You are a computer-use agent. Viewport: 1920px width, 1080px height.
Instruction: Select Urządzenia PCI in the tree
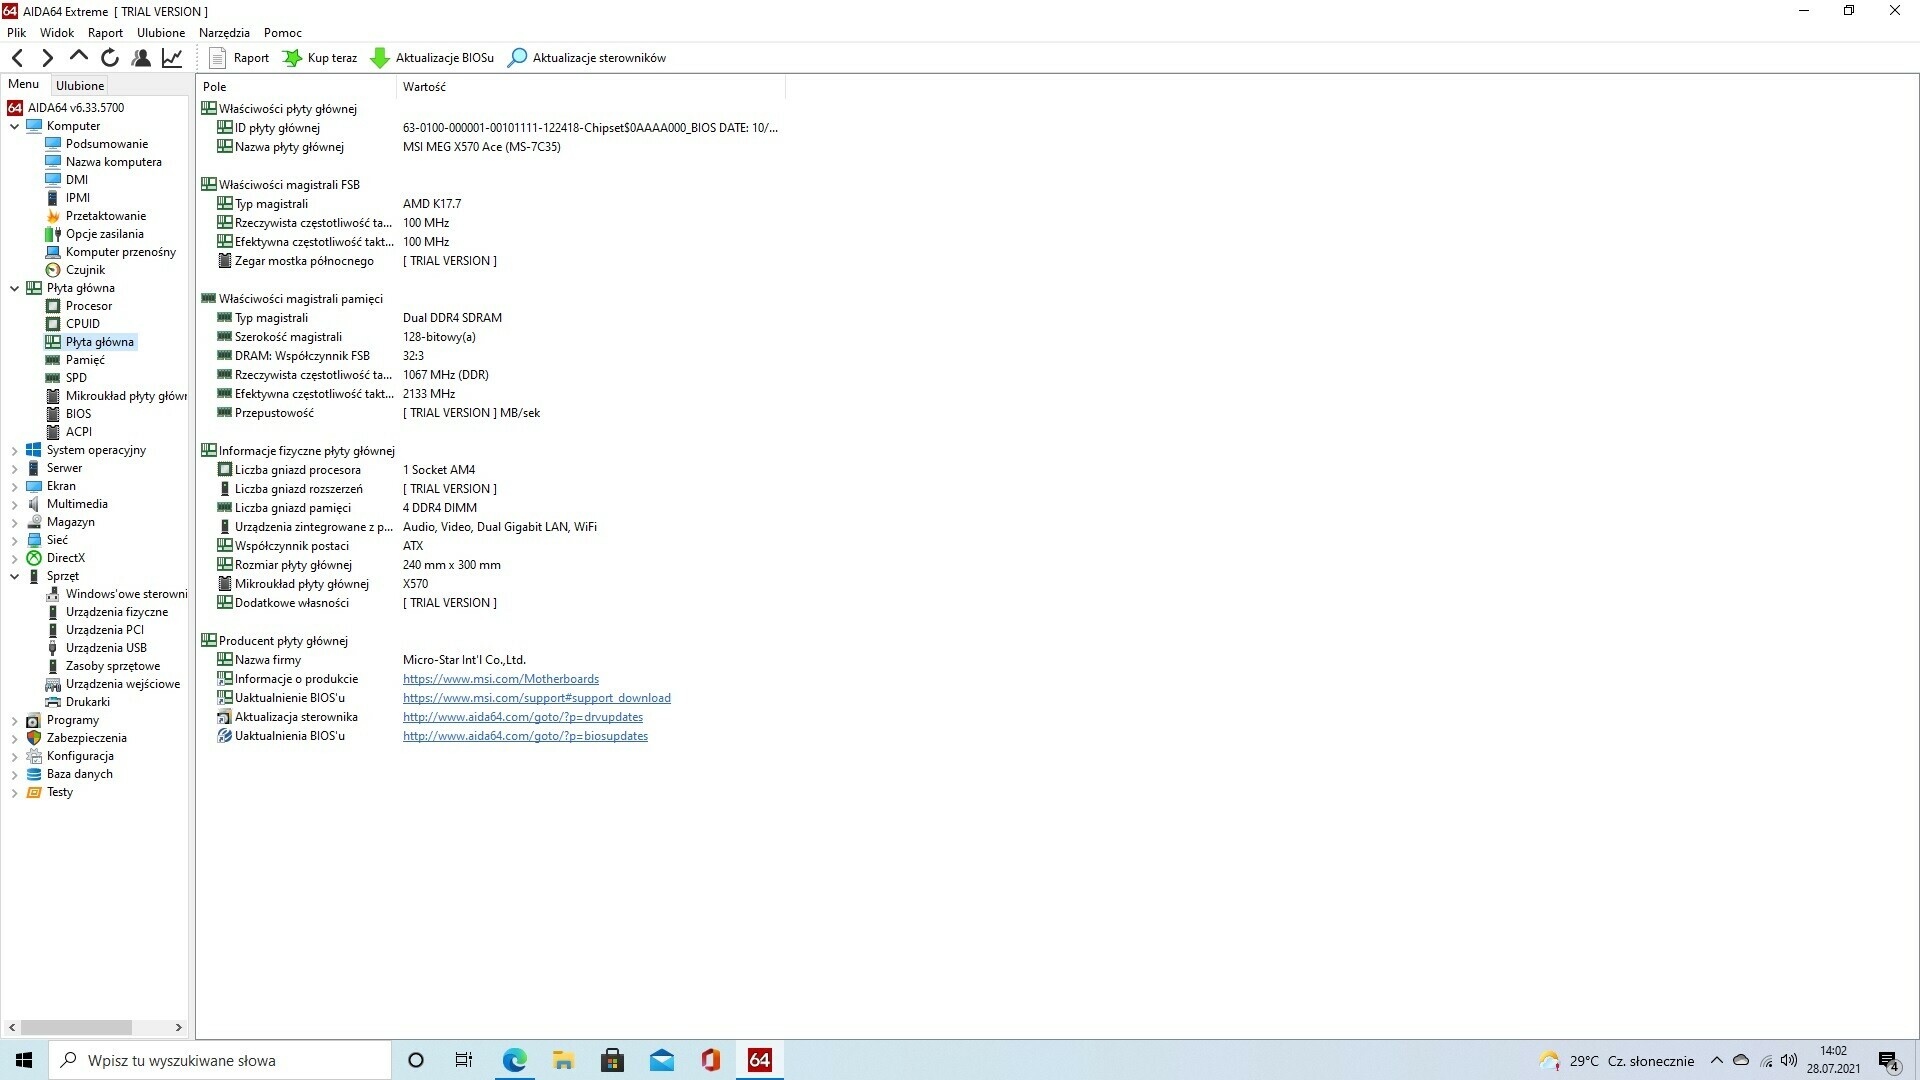click(x=105, y=630)
